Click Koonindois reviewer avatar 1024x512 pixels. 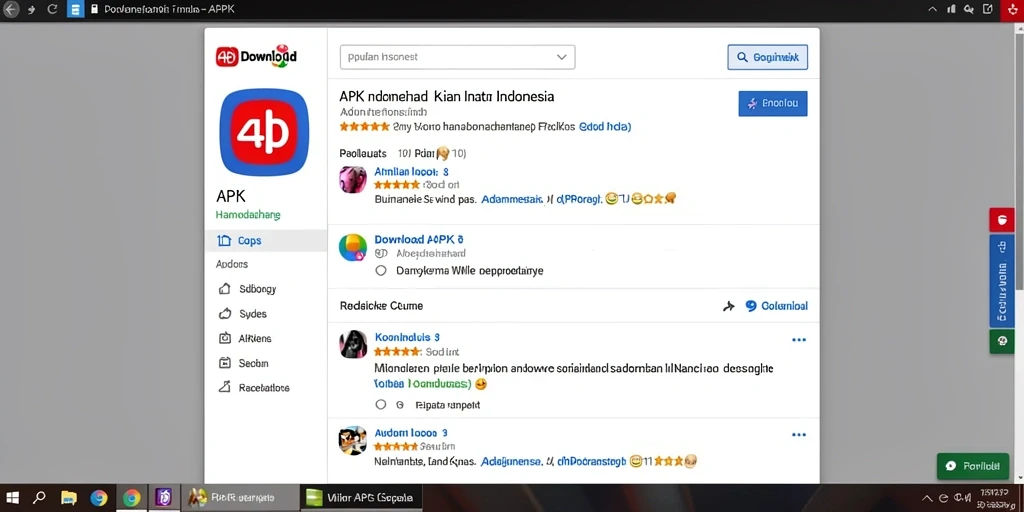(353, 344)
